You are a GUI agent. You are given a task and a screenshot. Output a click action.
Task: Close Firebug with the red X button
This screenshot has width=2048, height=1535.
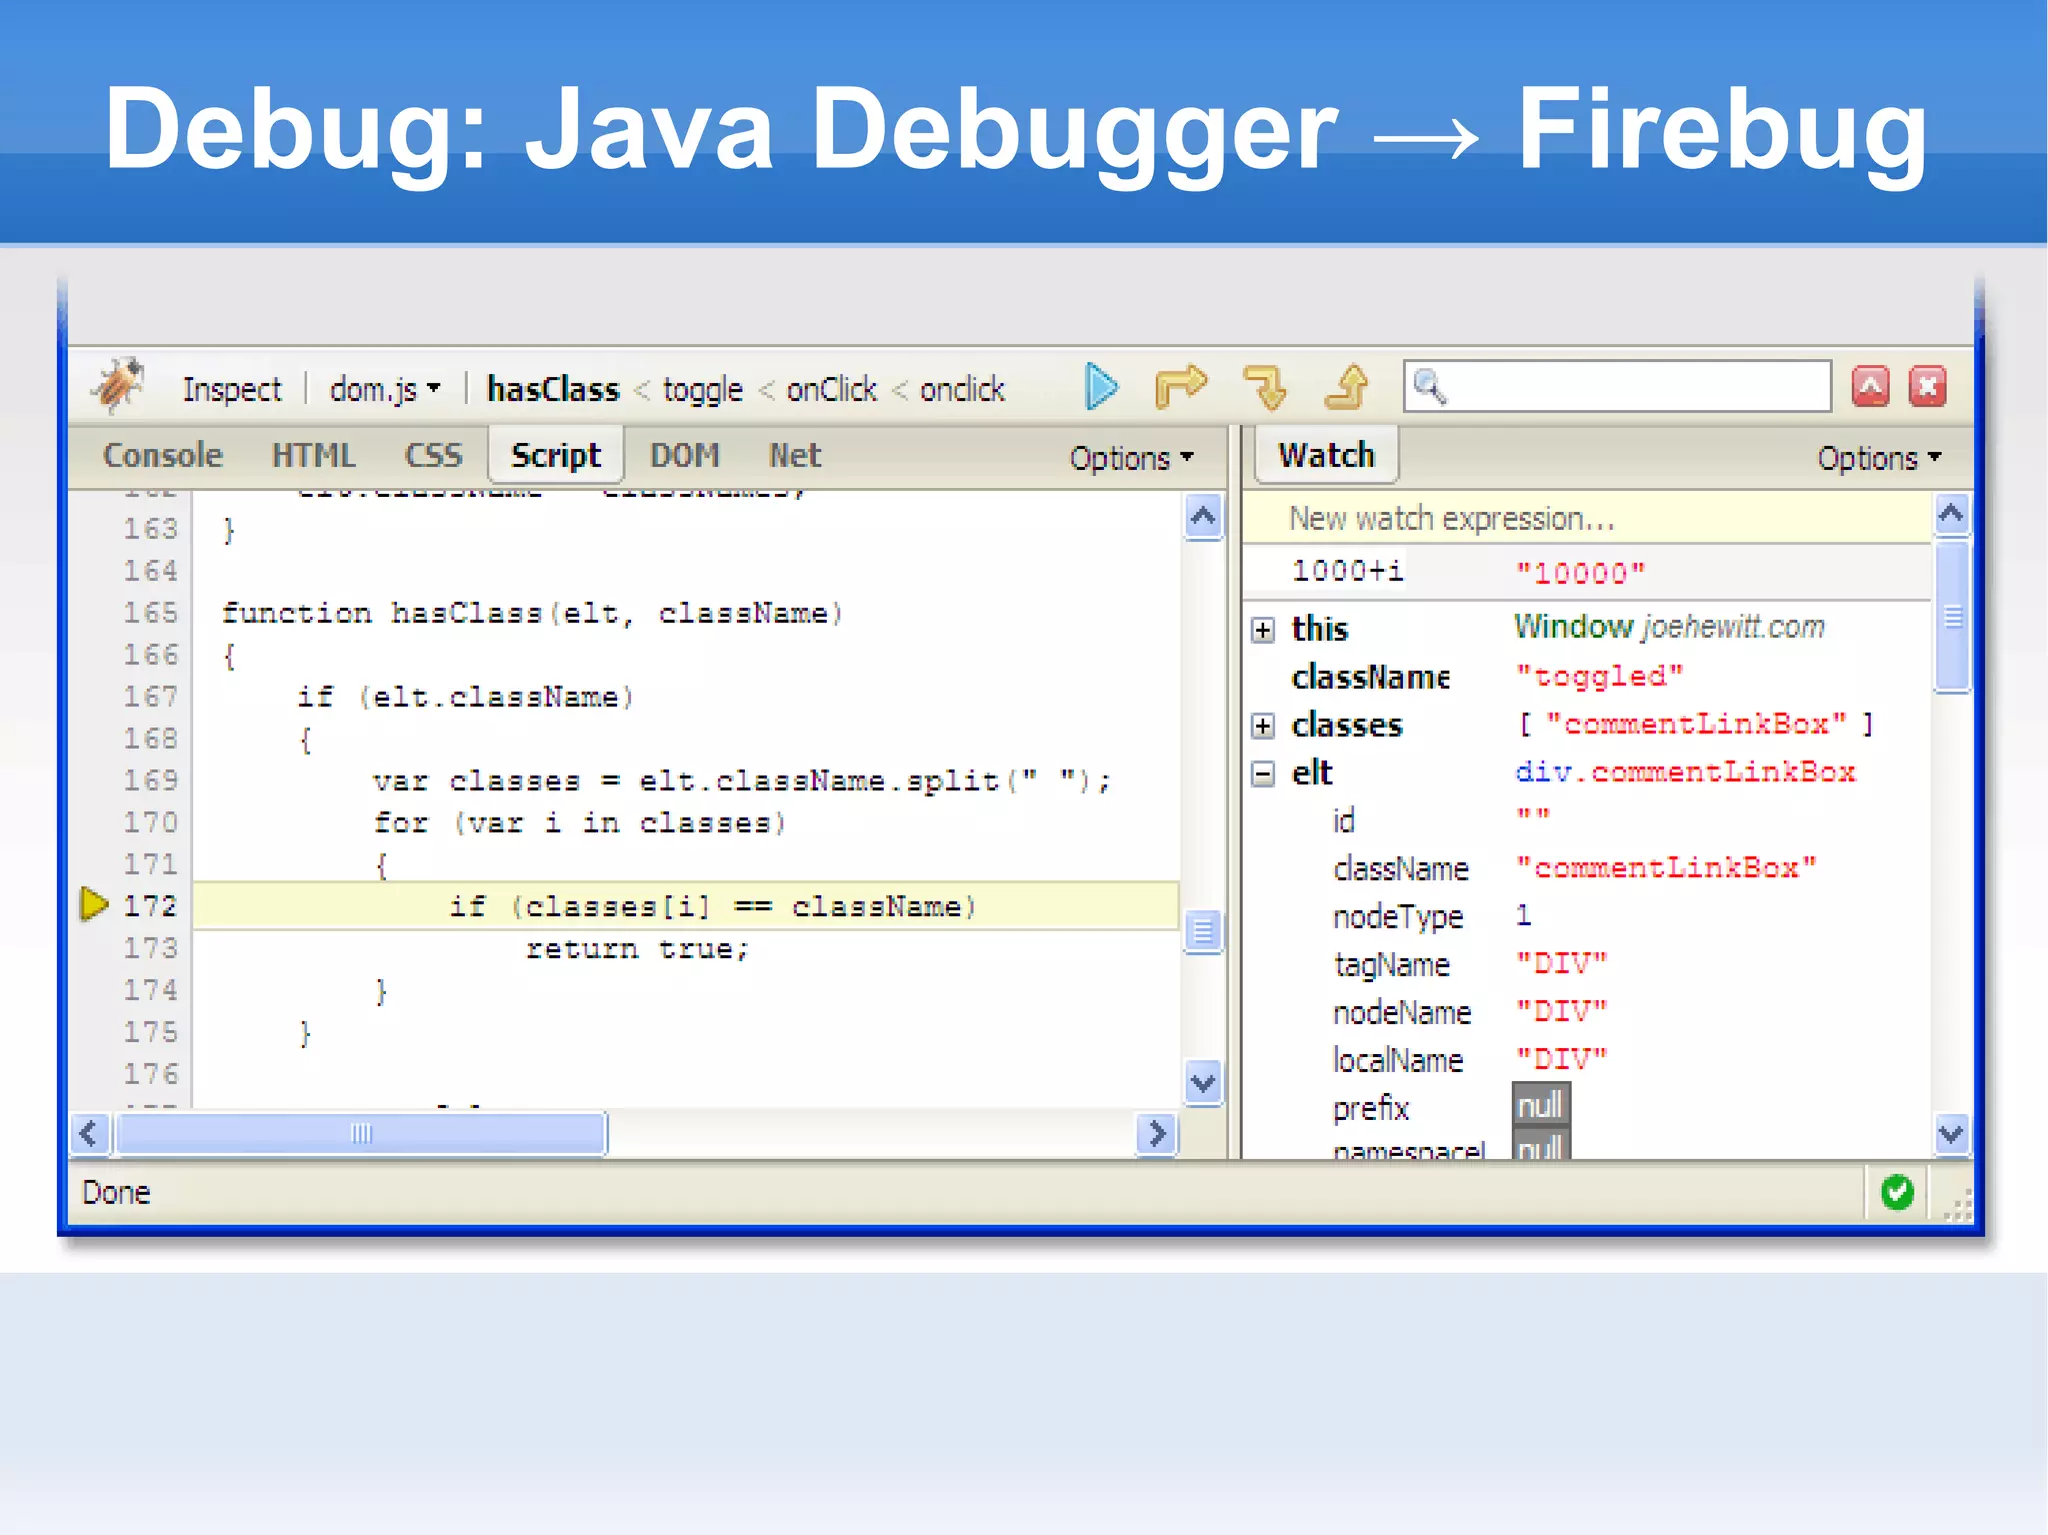(1927, 386)
